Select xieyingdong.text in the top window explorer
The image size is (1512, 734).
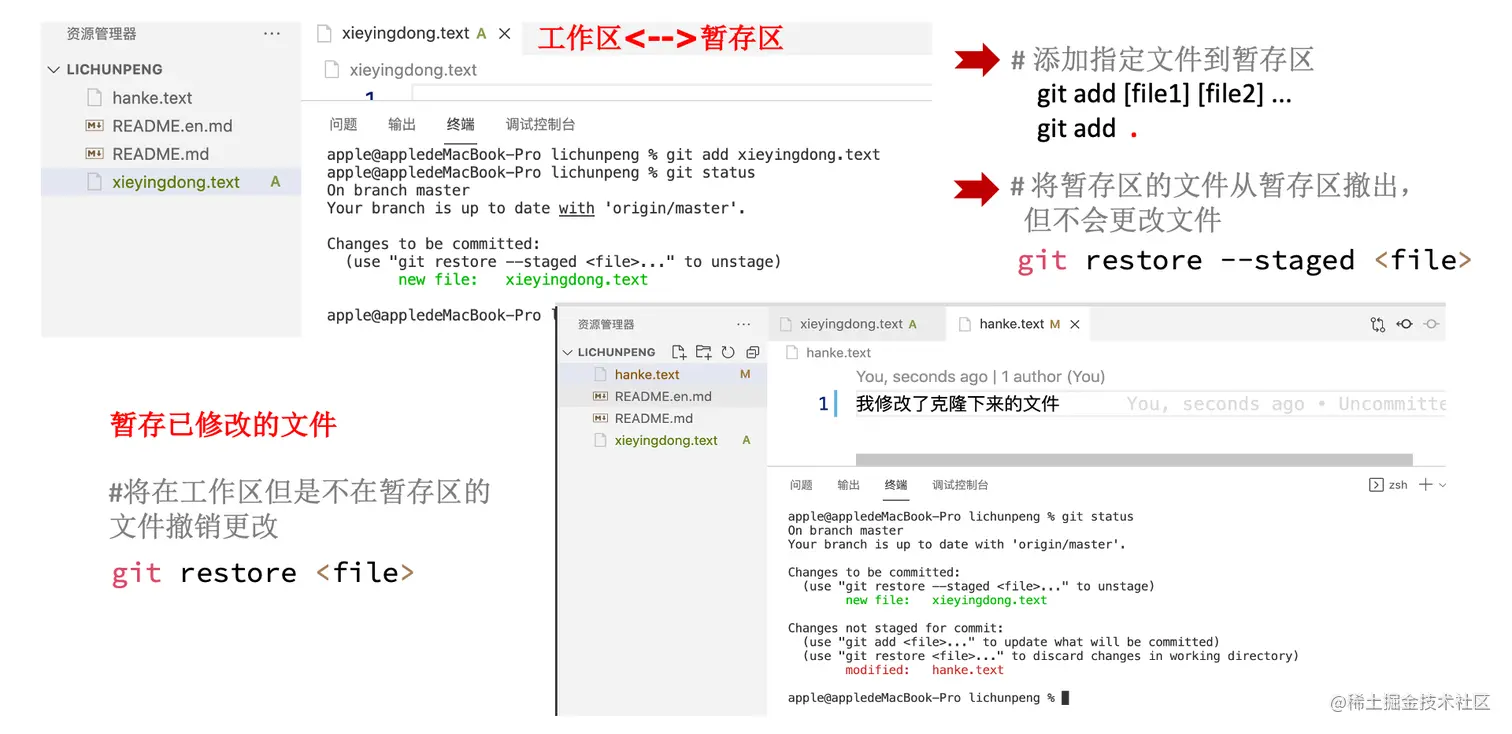pyautogui.click(x=171, y=182)
